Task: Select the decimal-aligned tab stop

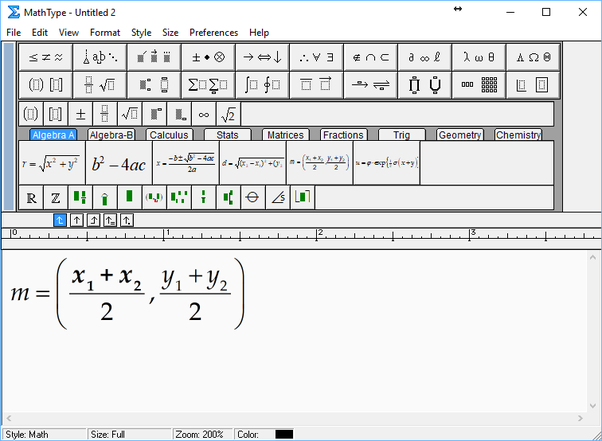Action: (x=126, y=220)
